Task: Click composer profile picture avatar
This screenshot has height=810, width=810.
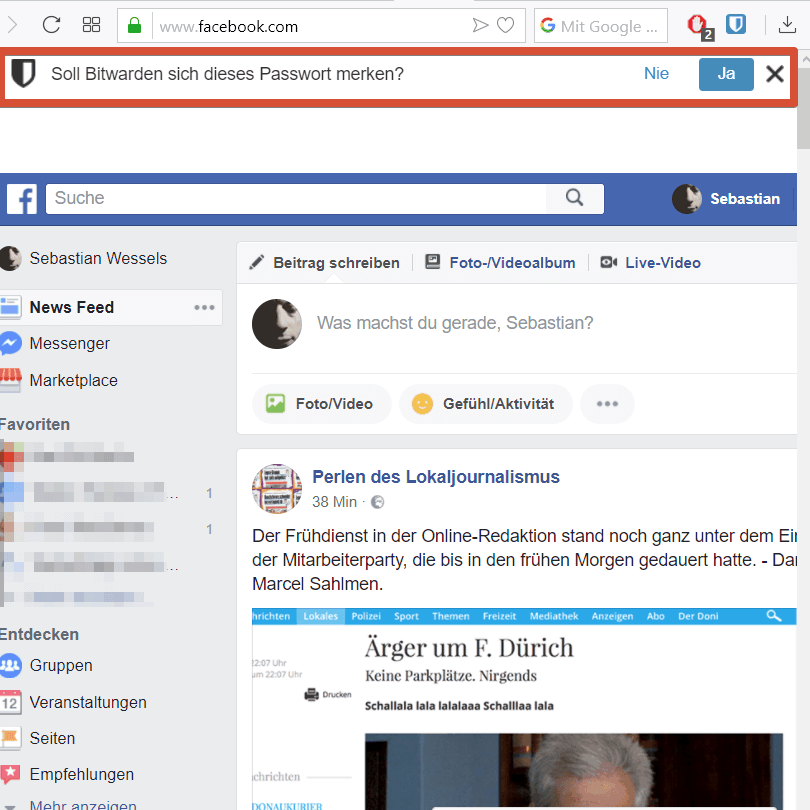Action: click(x=277, y=324)
